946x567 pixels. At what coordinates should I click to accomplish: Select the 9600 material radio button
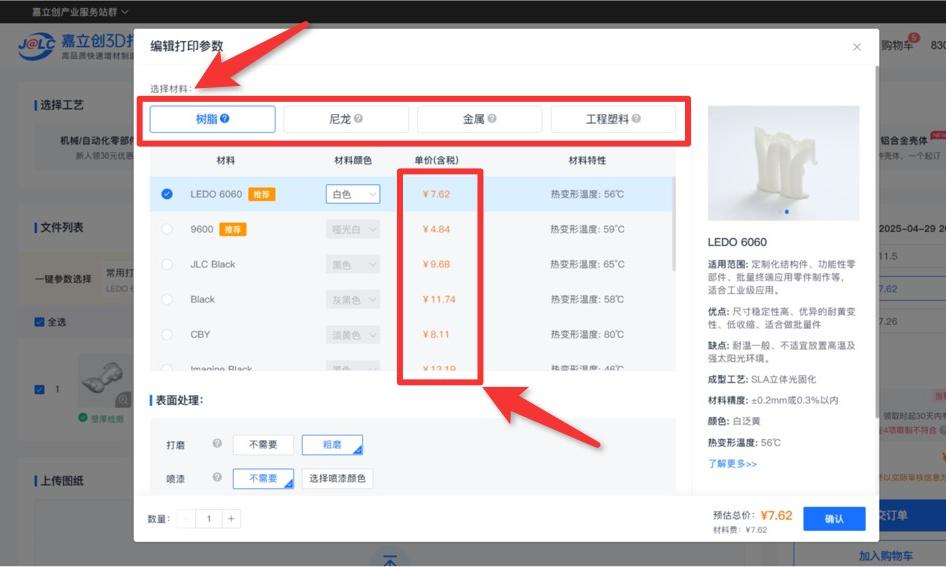point(167,229)
